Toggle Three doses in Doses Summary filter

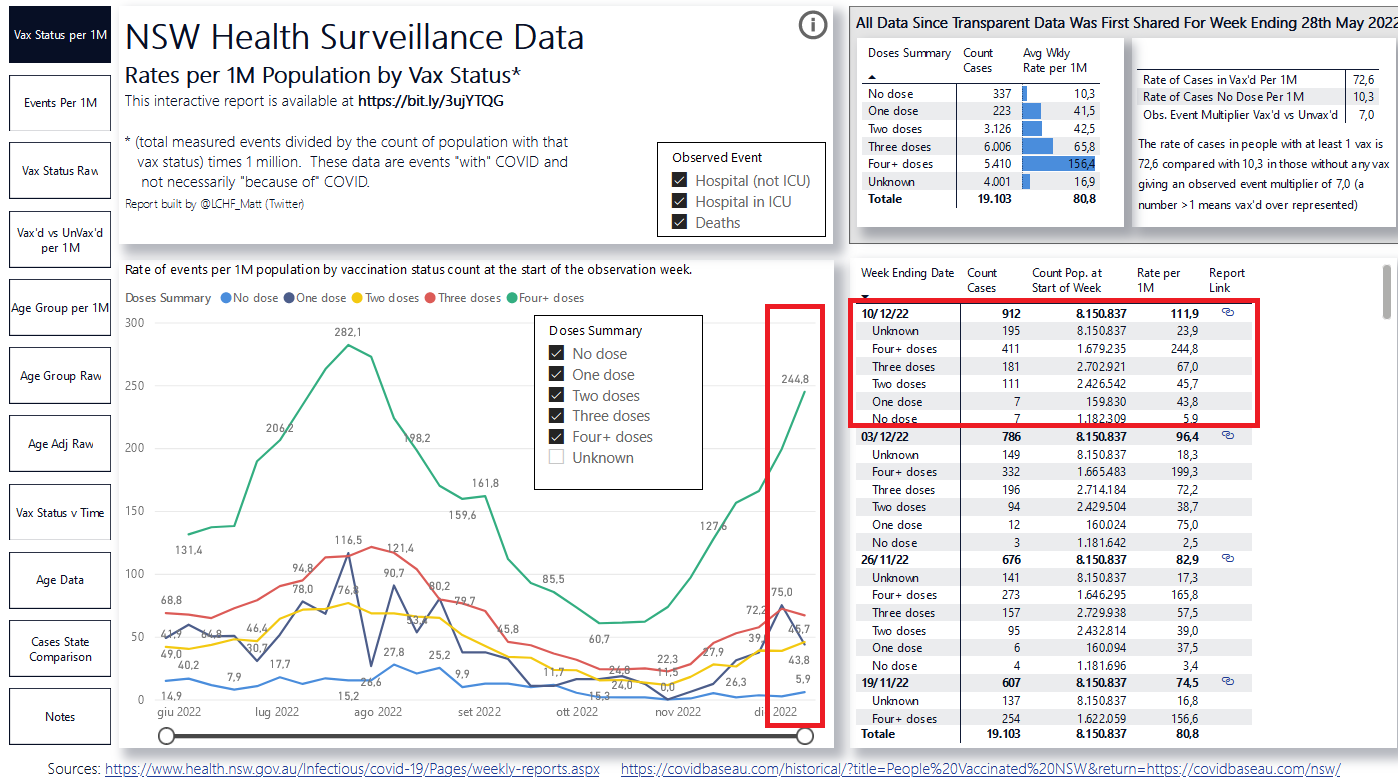557,416
